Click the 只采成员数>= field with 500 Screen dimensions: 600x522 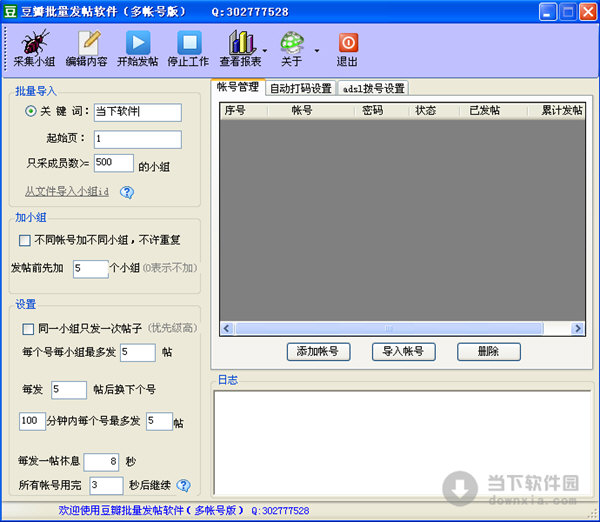[x=114, y=163]
